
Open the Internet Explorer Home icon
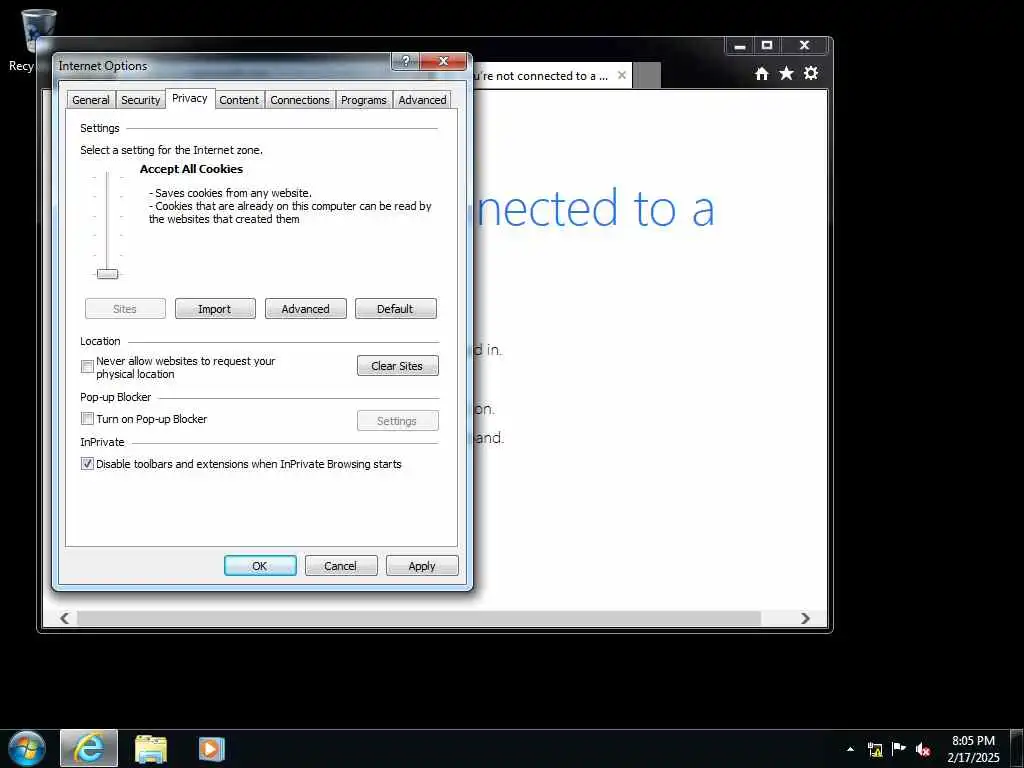761,74
